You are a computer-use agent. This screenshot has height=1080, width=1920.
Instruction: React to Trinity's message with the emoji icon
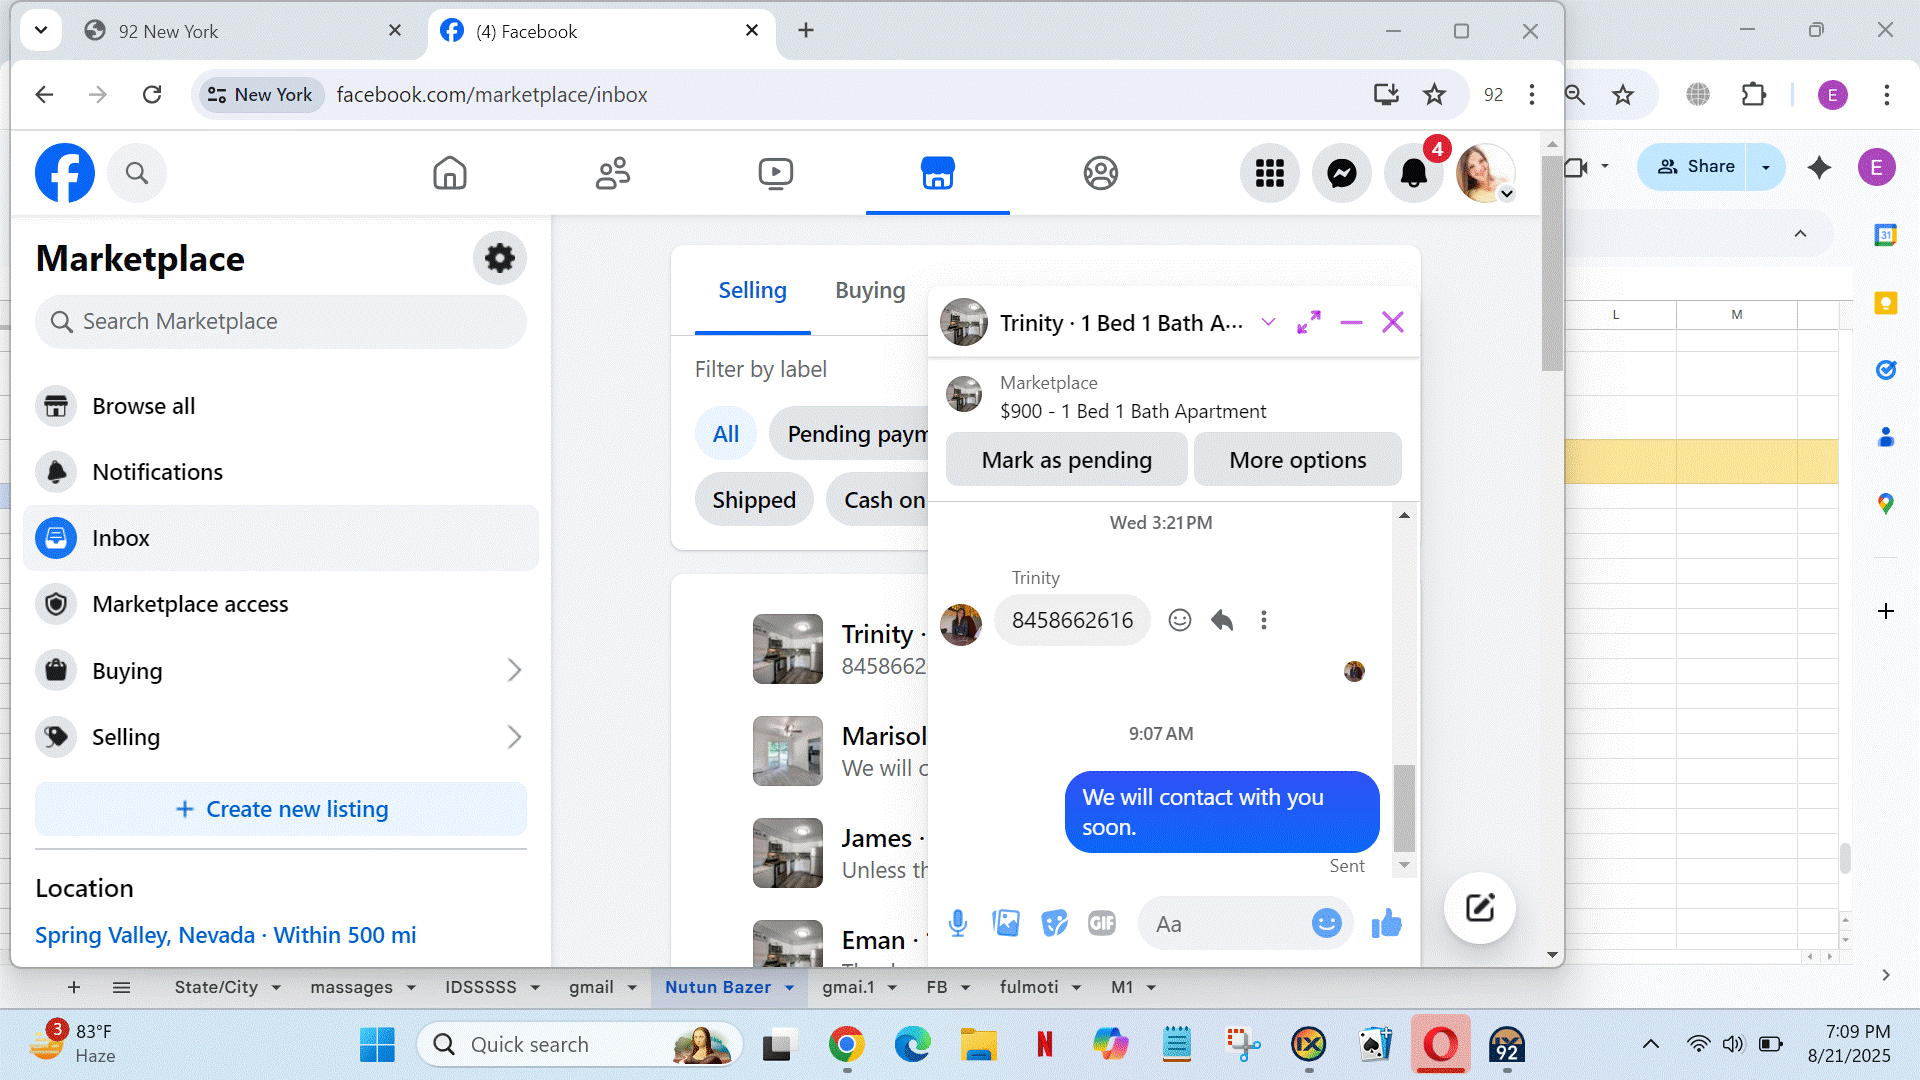(1180, 620)
